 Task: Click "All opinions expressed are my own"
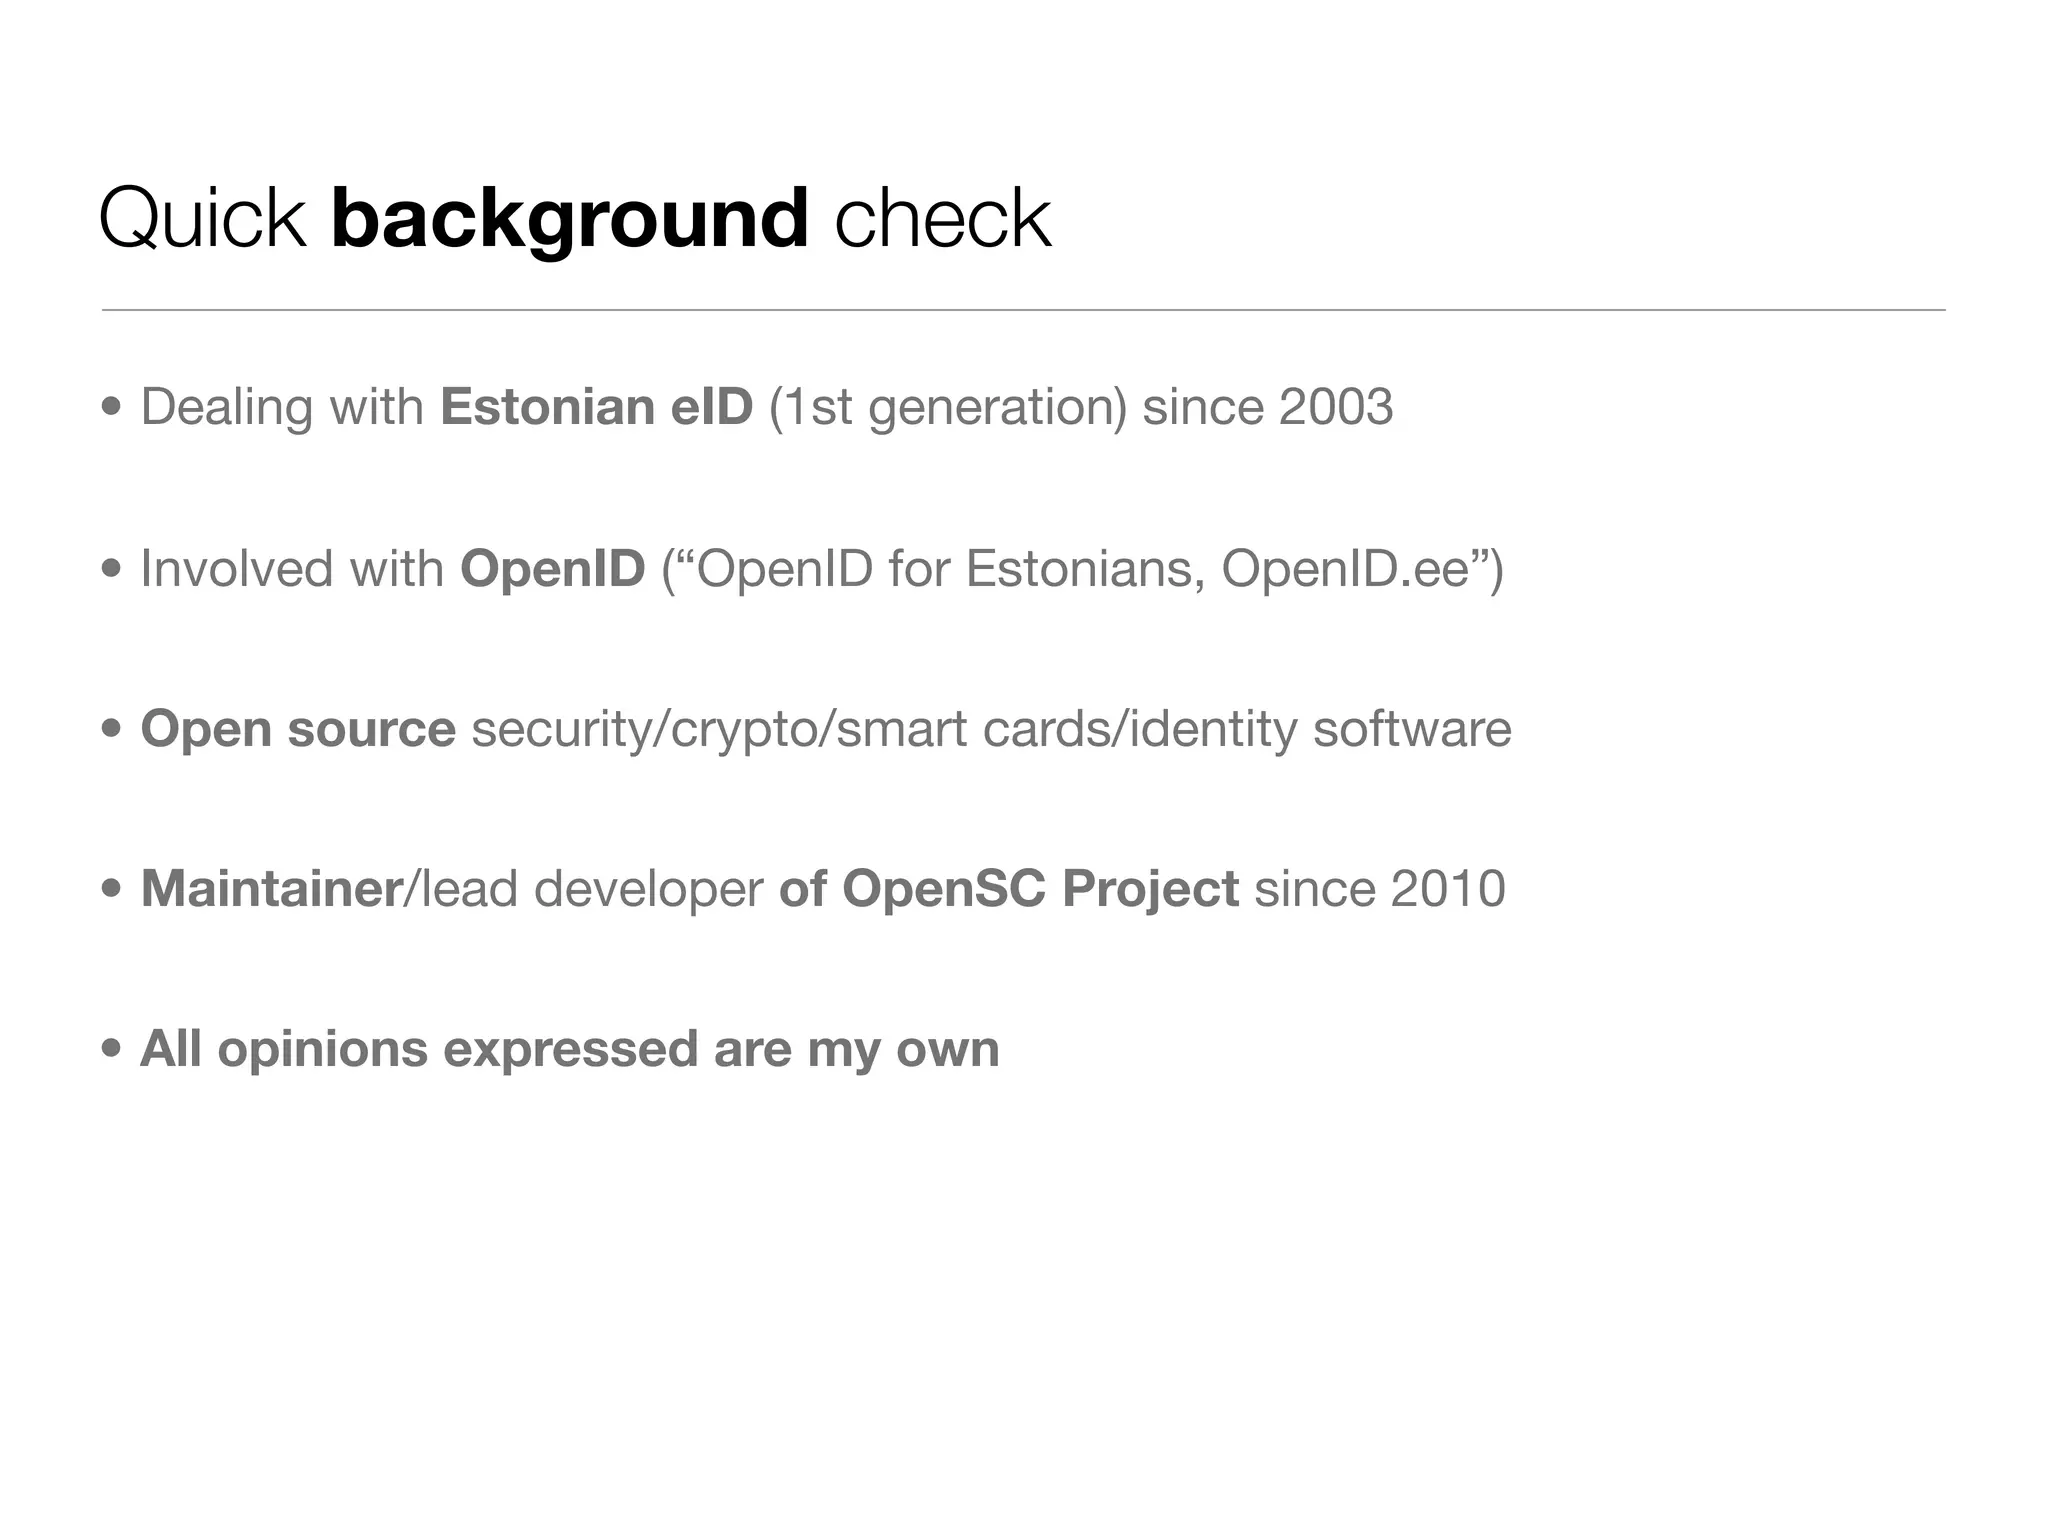click(x=569, y=1049)
